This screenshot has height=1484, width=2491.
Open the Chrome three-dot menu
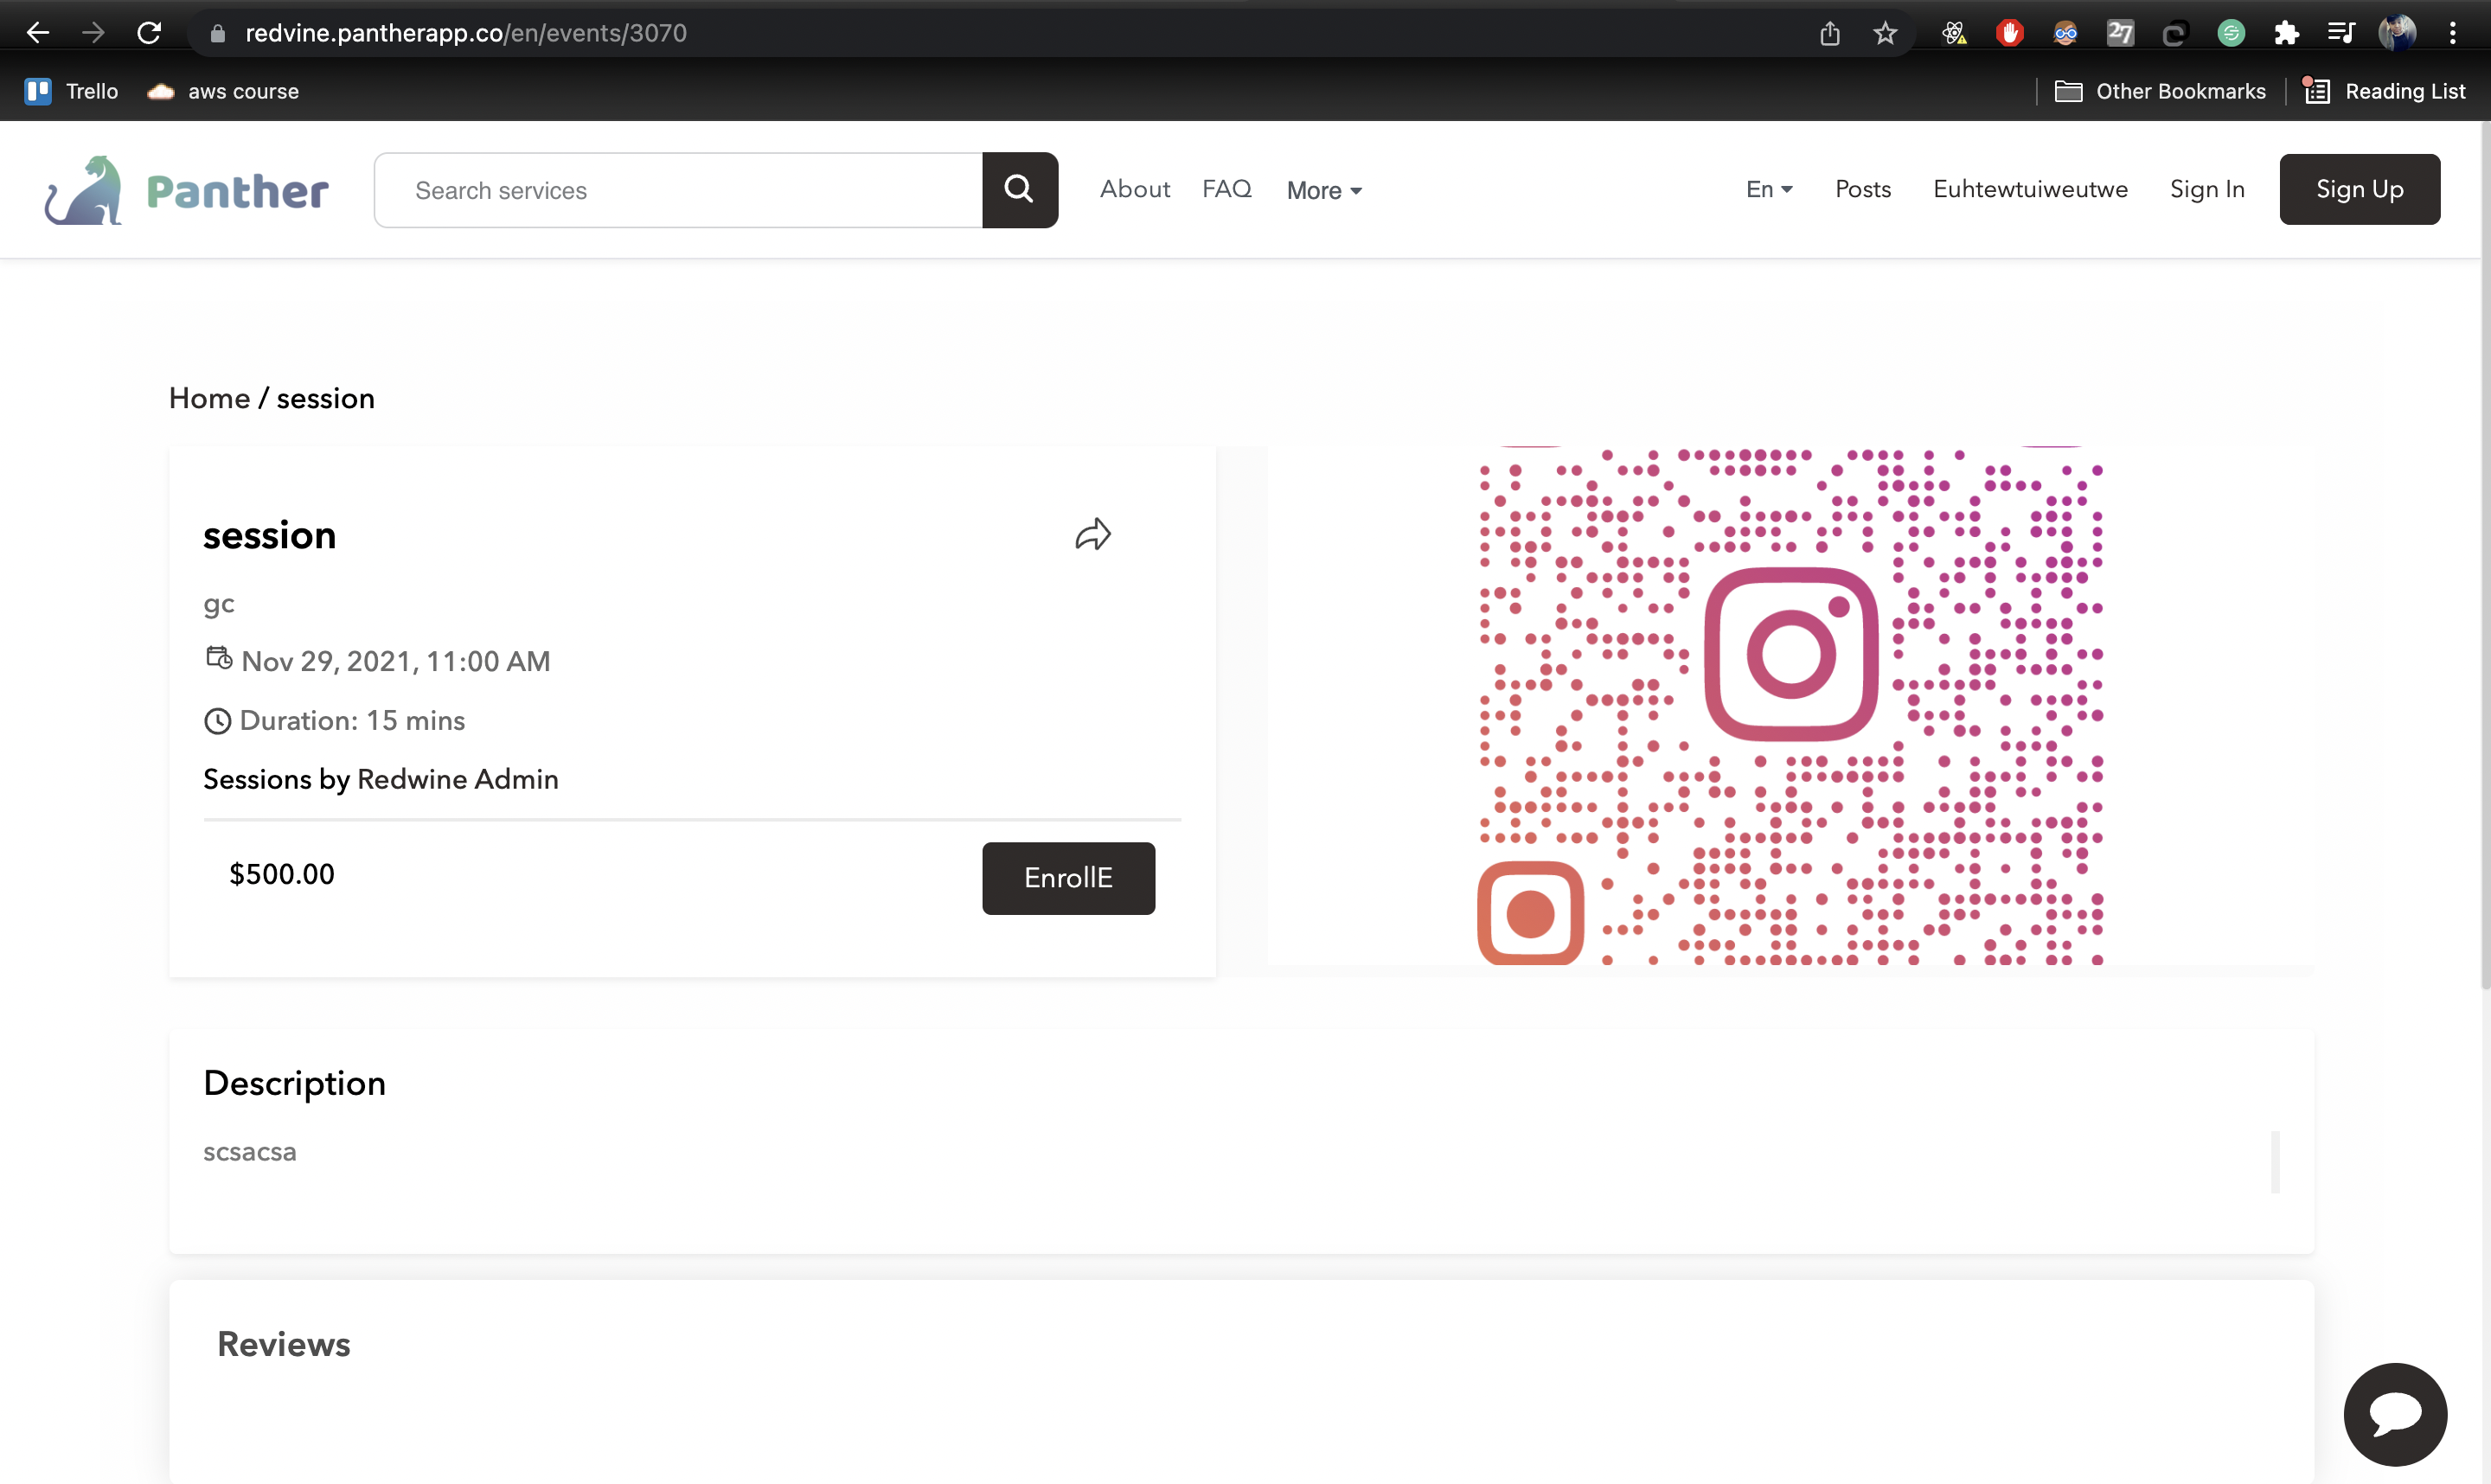point(2452,33)
